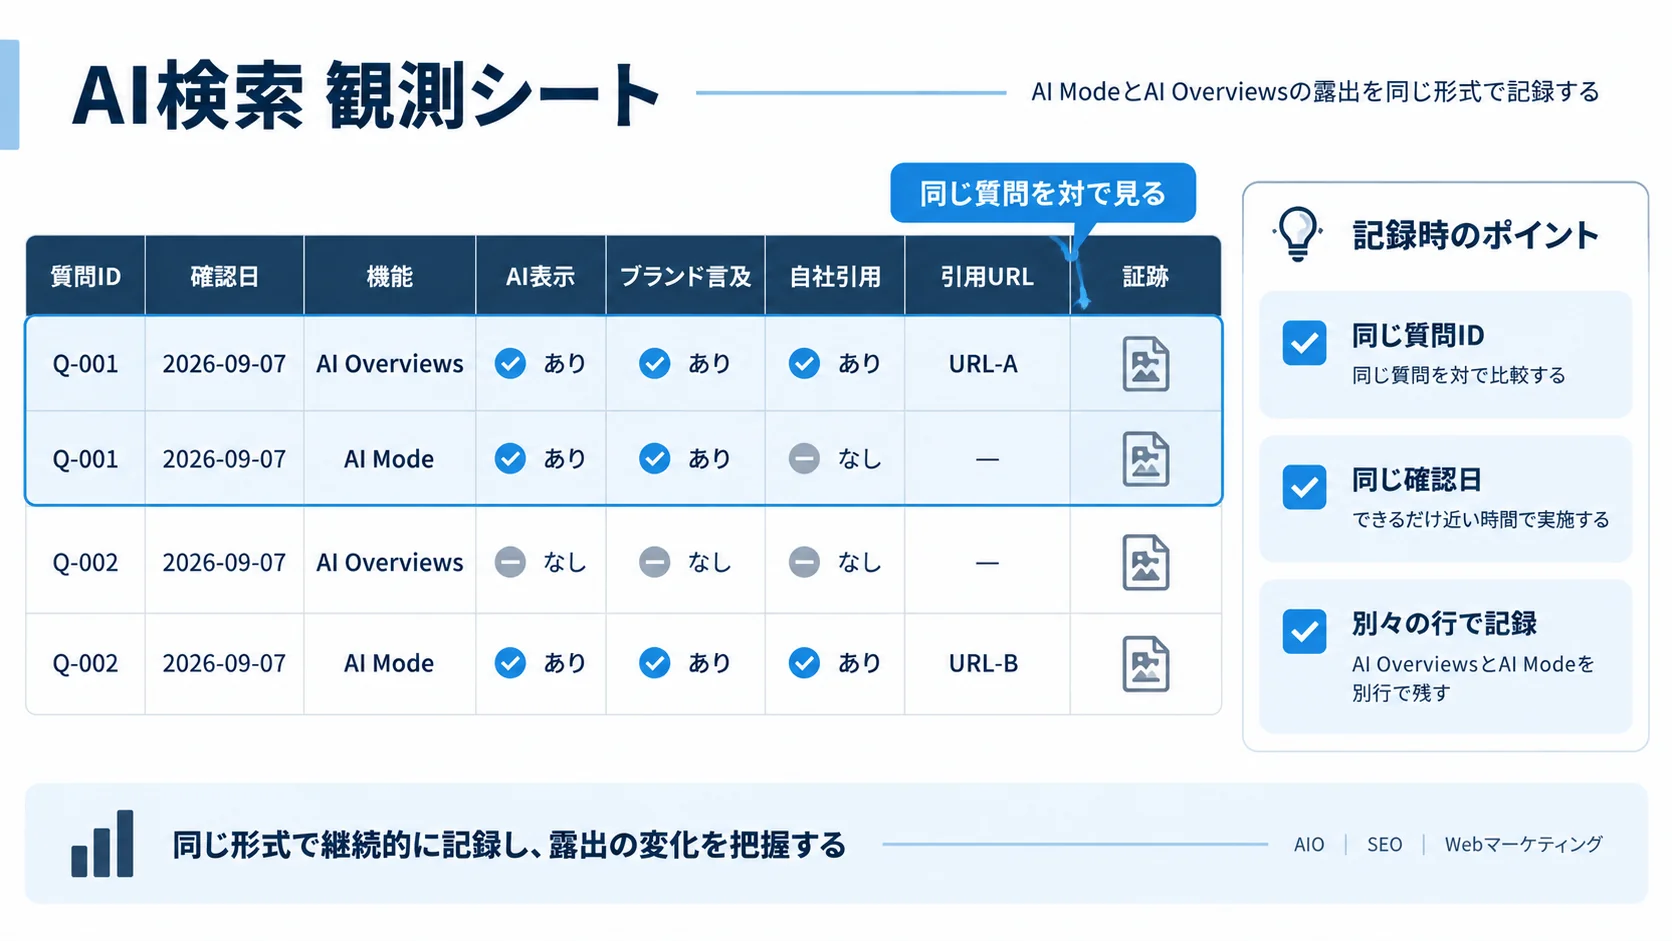This screenshot has height=941, width=1672.
Task: Click the 質問ID column header
Action: click(86, 277)
